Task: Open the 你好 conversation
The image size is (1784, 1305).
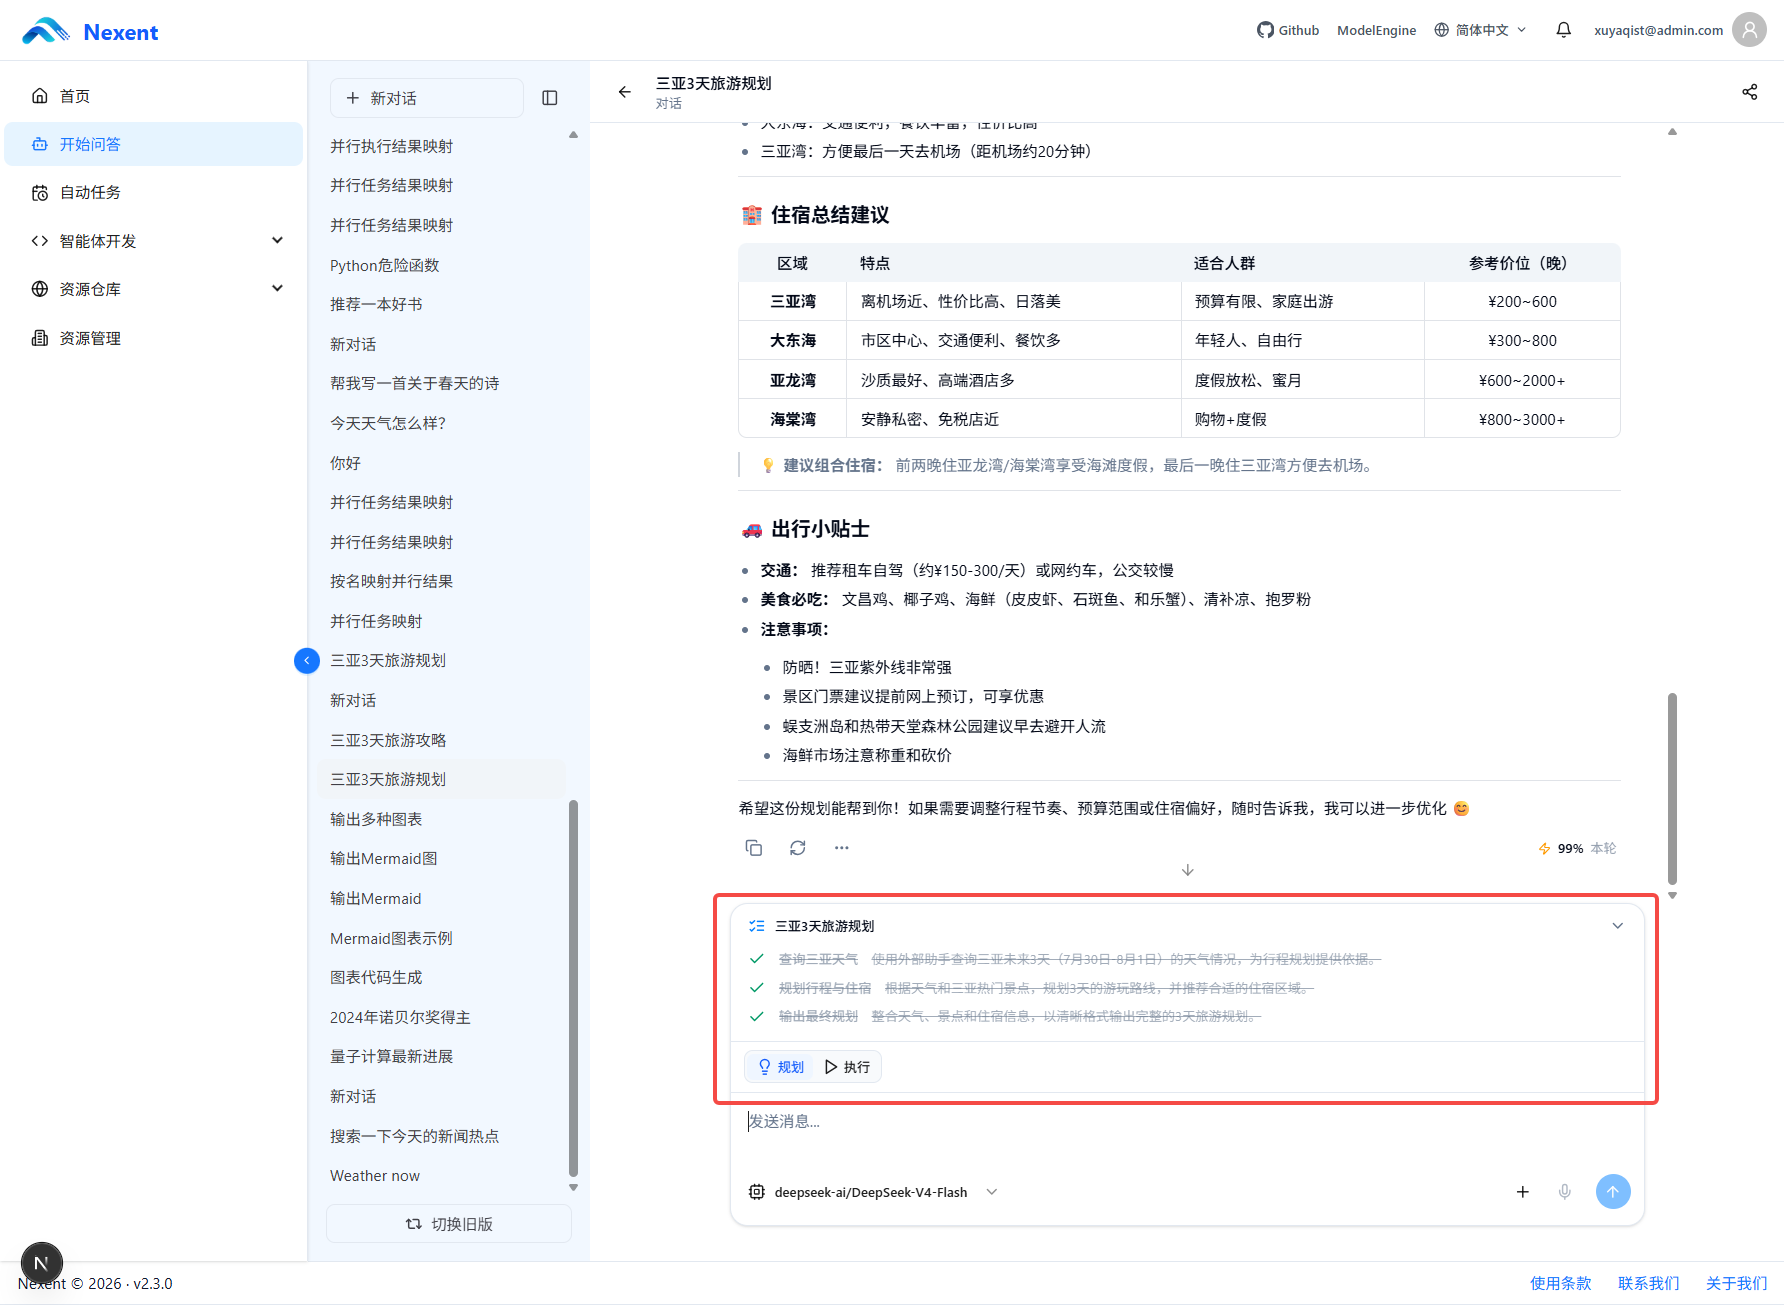Action: coord(441,463)
